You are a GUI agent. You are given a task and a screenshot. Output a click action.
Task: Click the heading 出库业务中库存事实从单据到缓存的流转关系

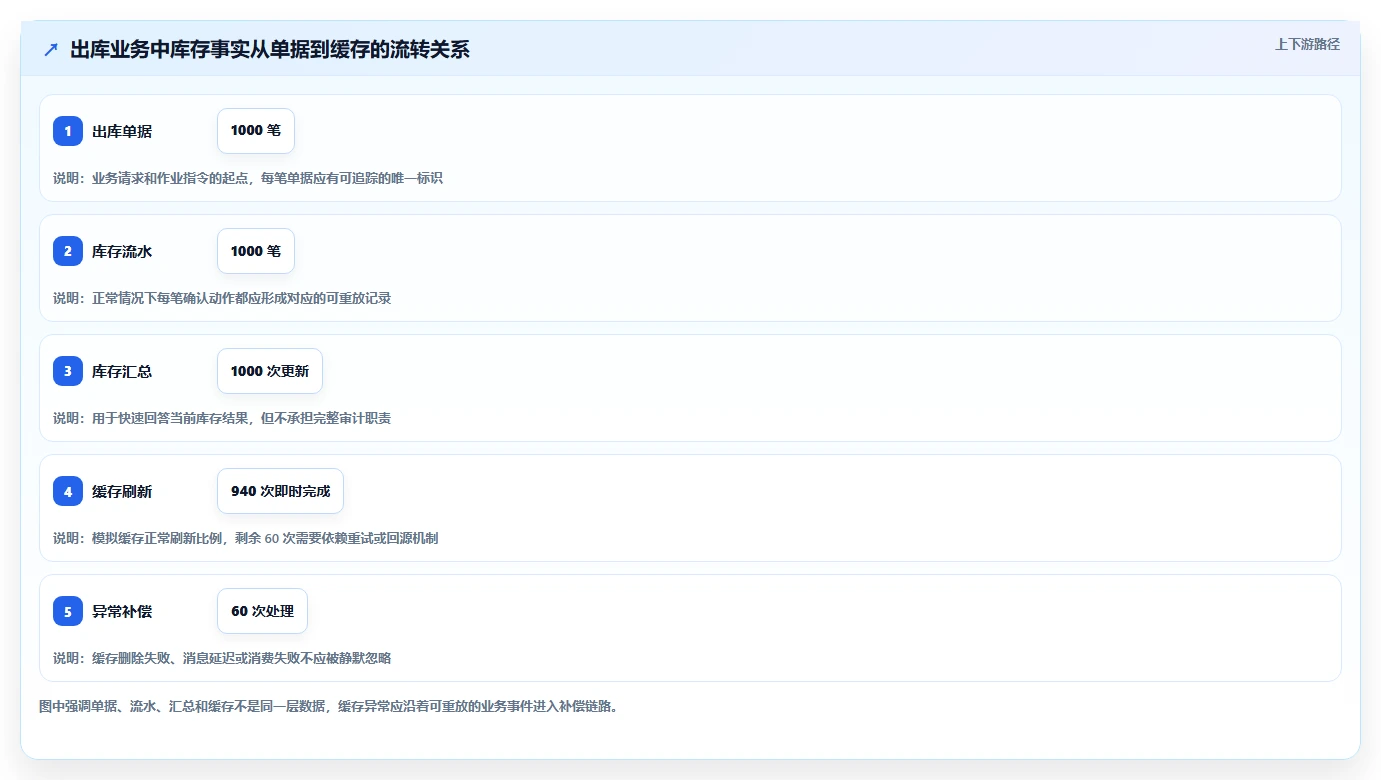point(270,49)
